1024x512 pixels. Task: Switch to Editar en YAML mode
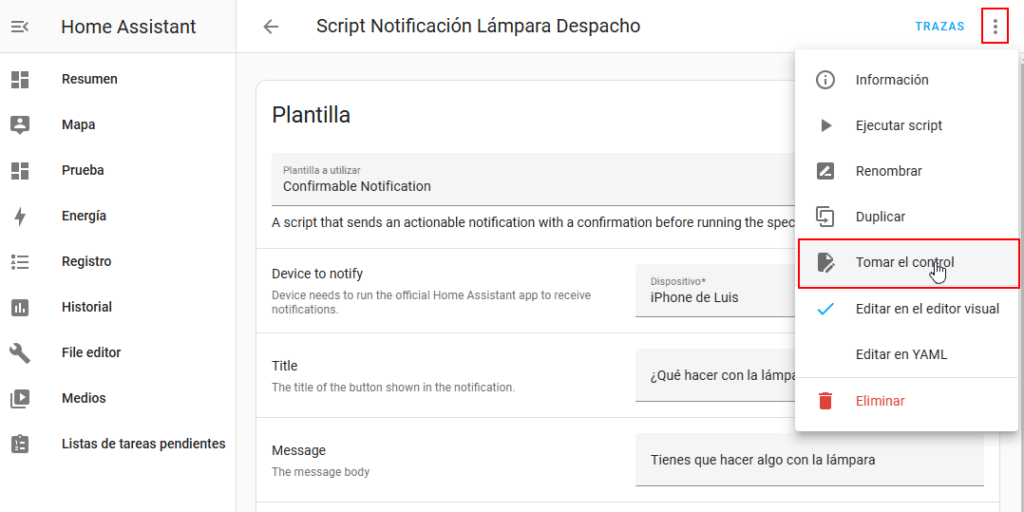[x=901, y=354]
